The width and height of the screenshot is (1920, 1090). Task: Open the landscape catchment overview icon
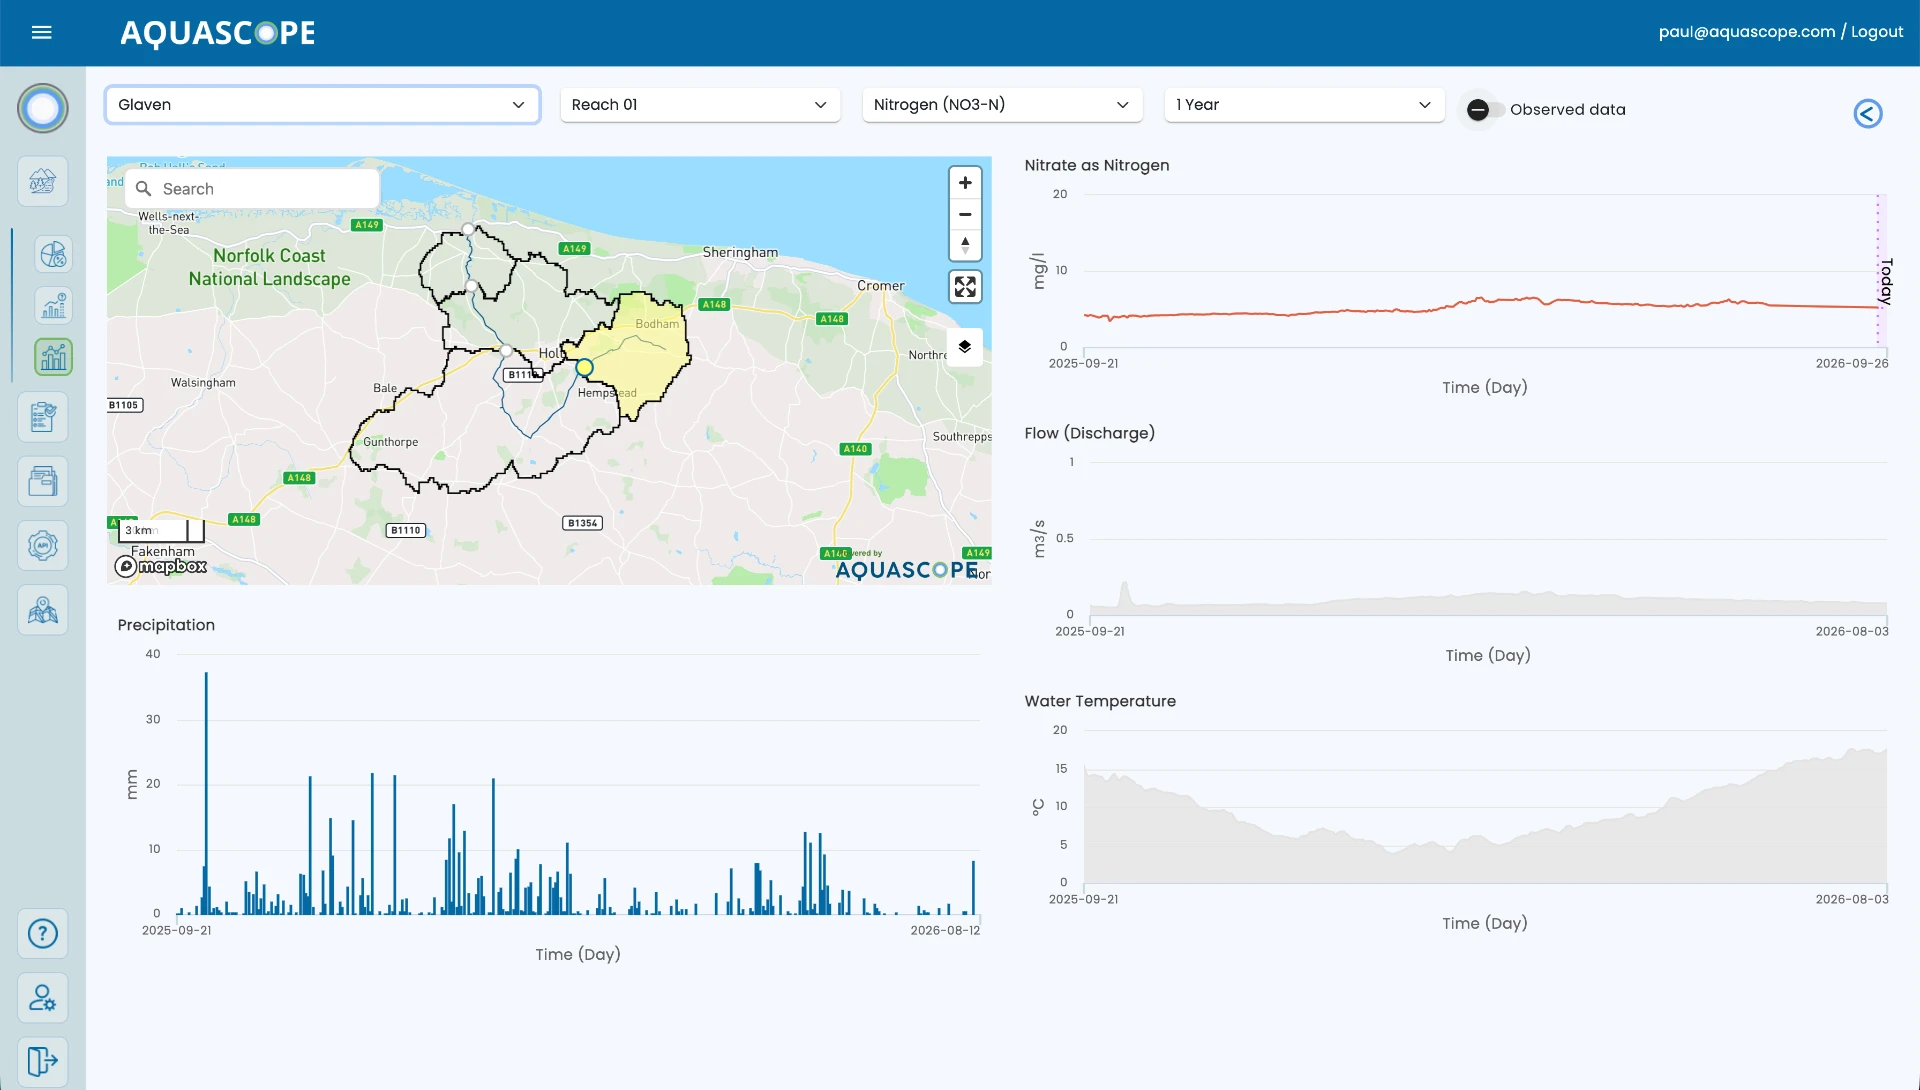[43, 181]
